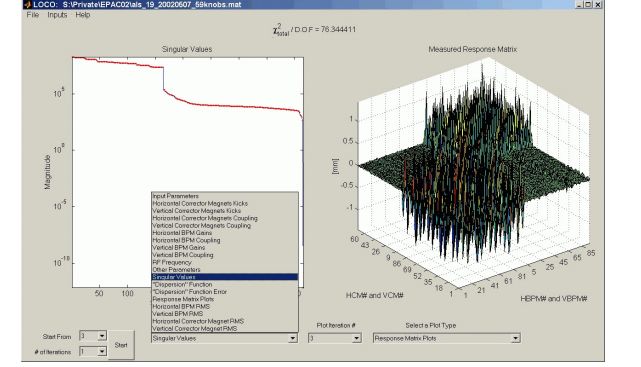The width and height of the screenshot is (641, 367).
Task: Click the Singular Values plot title
Action: [187, 49]
